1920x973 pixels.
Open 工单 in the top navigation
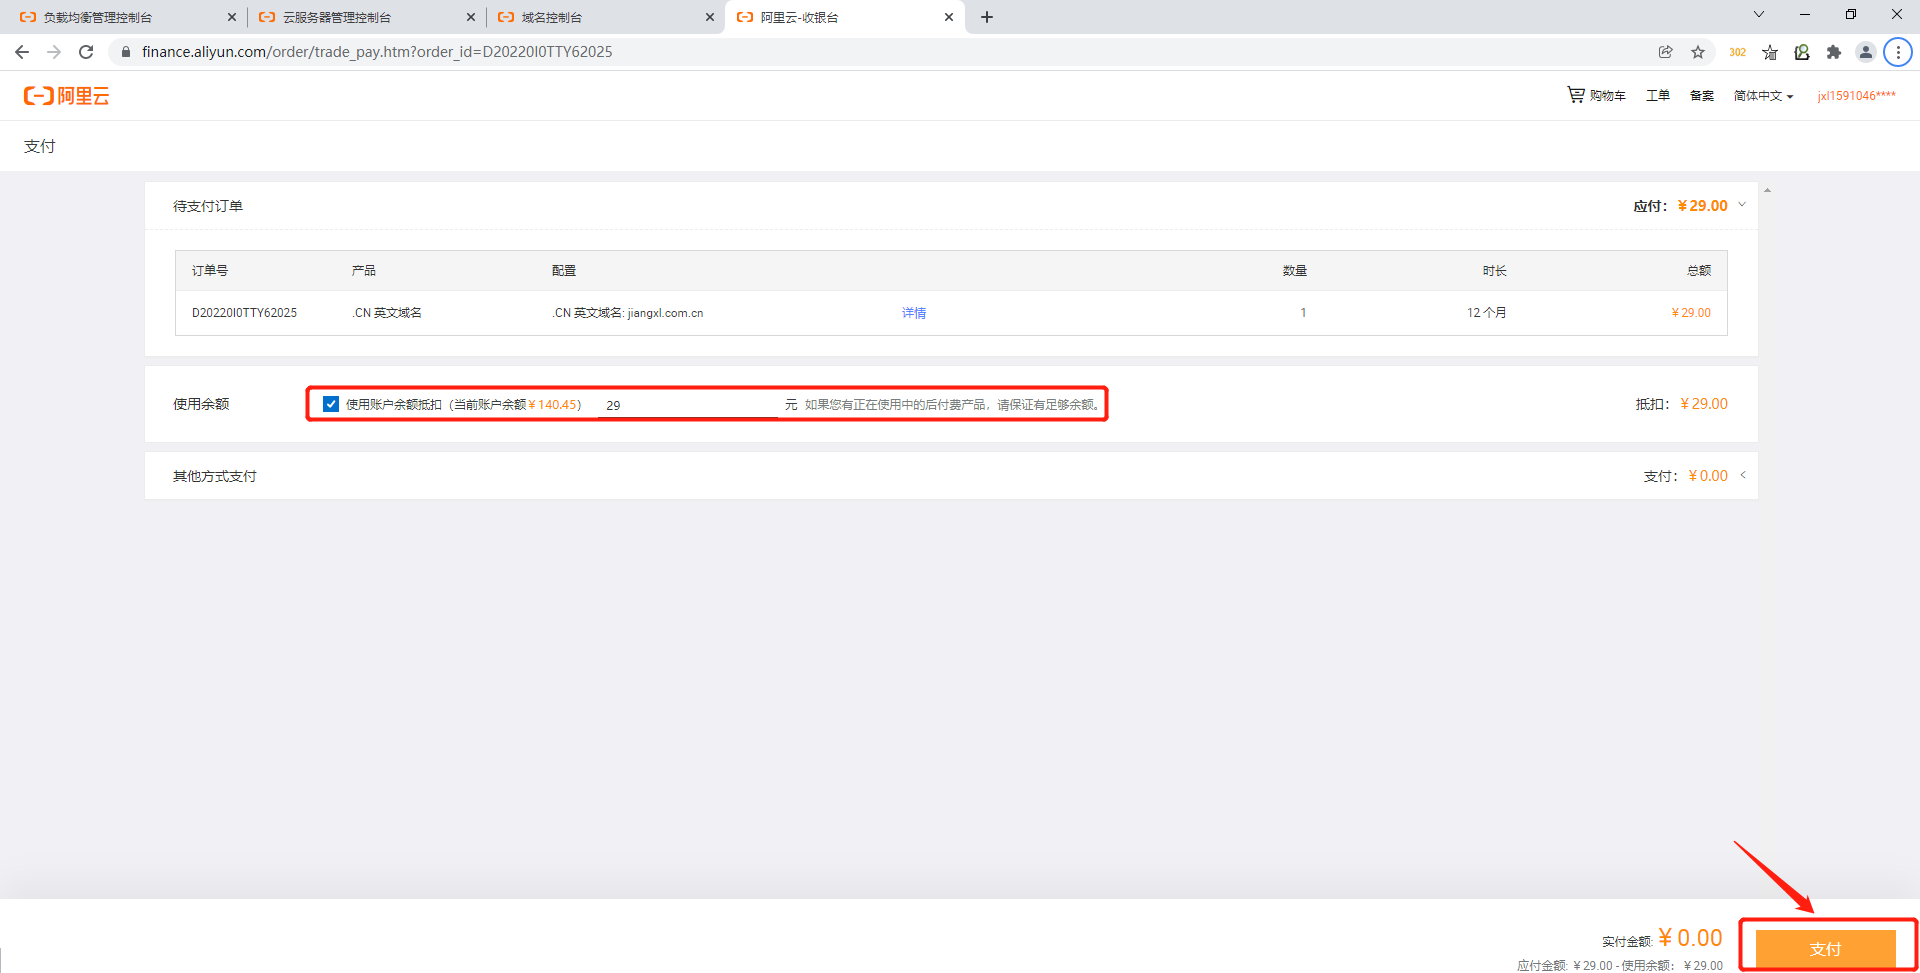[x=1658, y=96]
